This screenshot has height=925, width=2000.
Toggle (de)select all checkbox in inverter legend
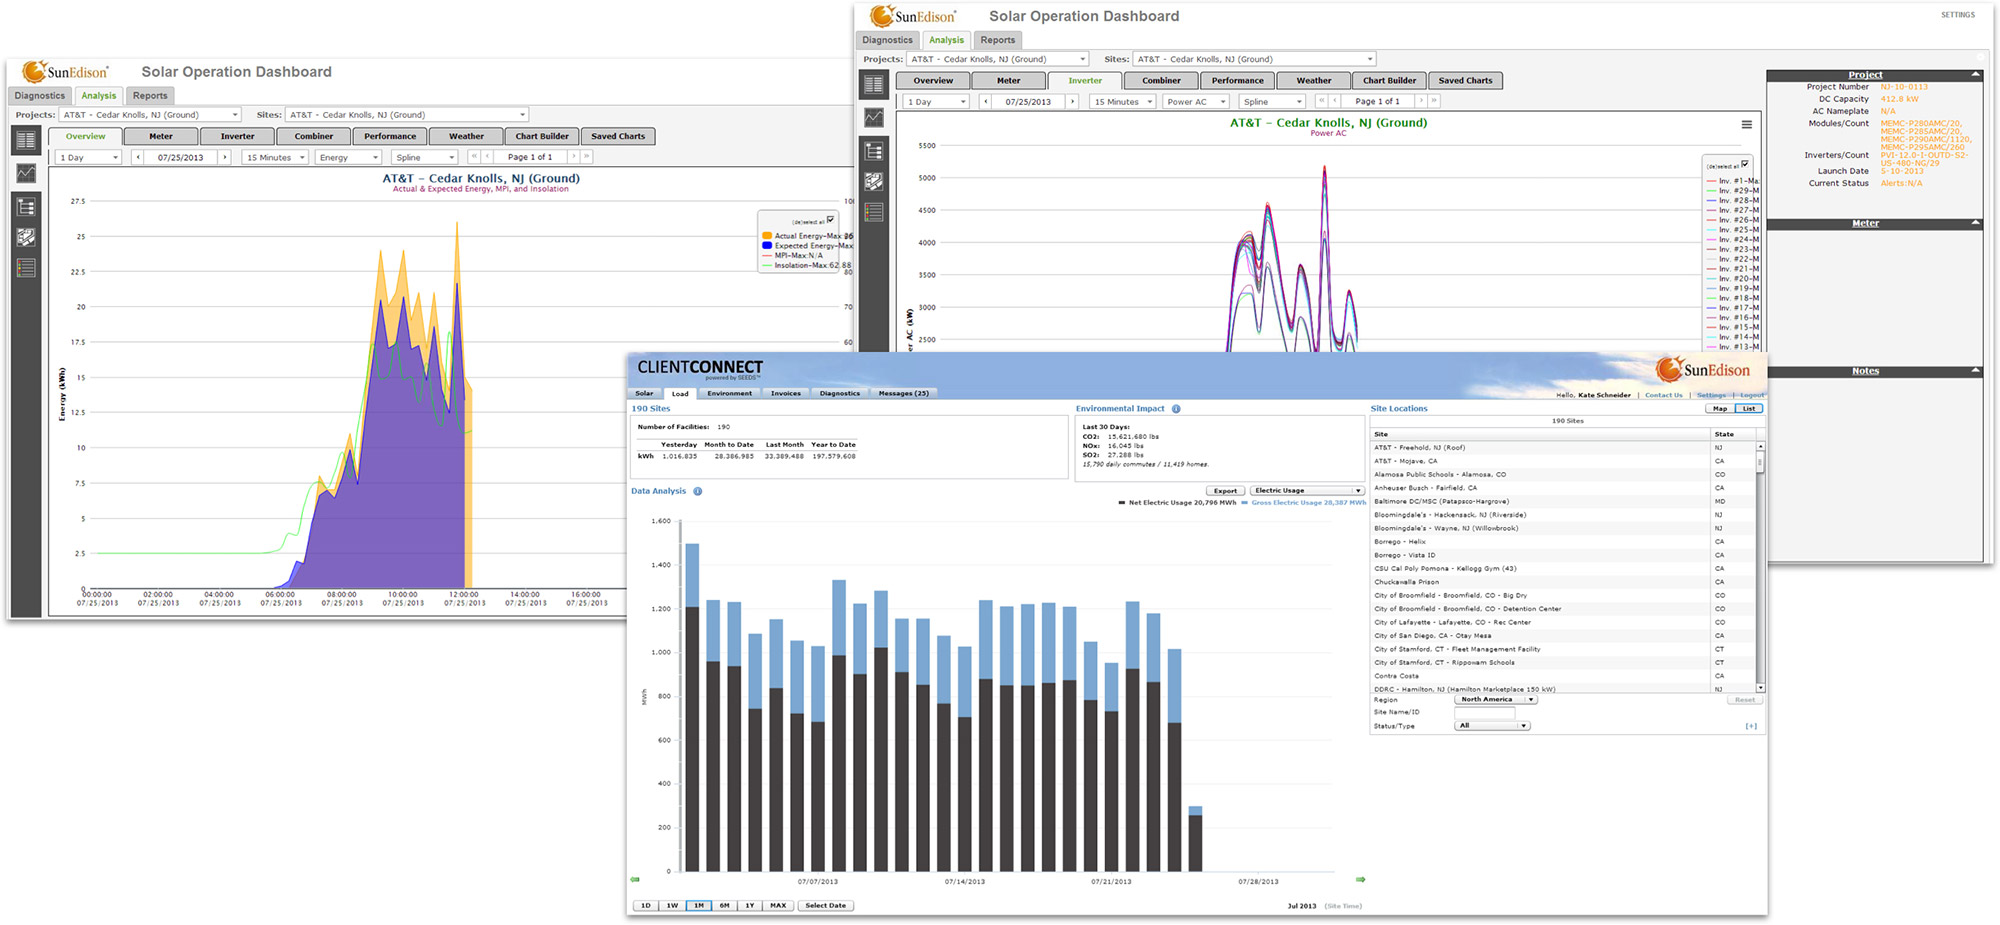tap(1745, 164)
